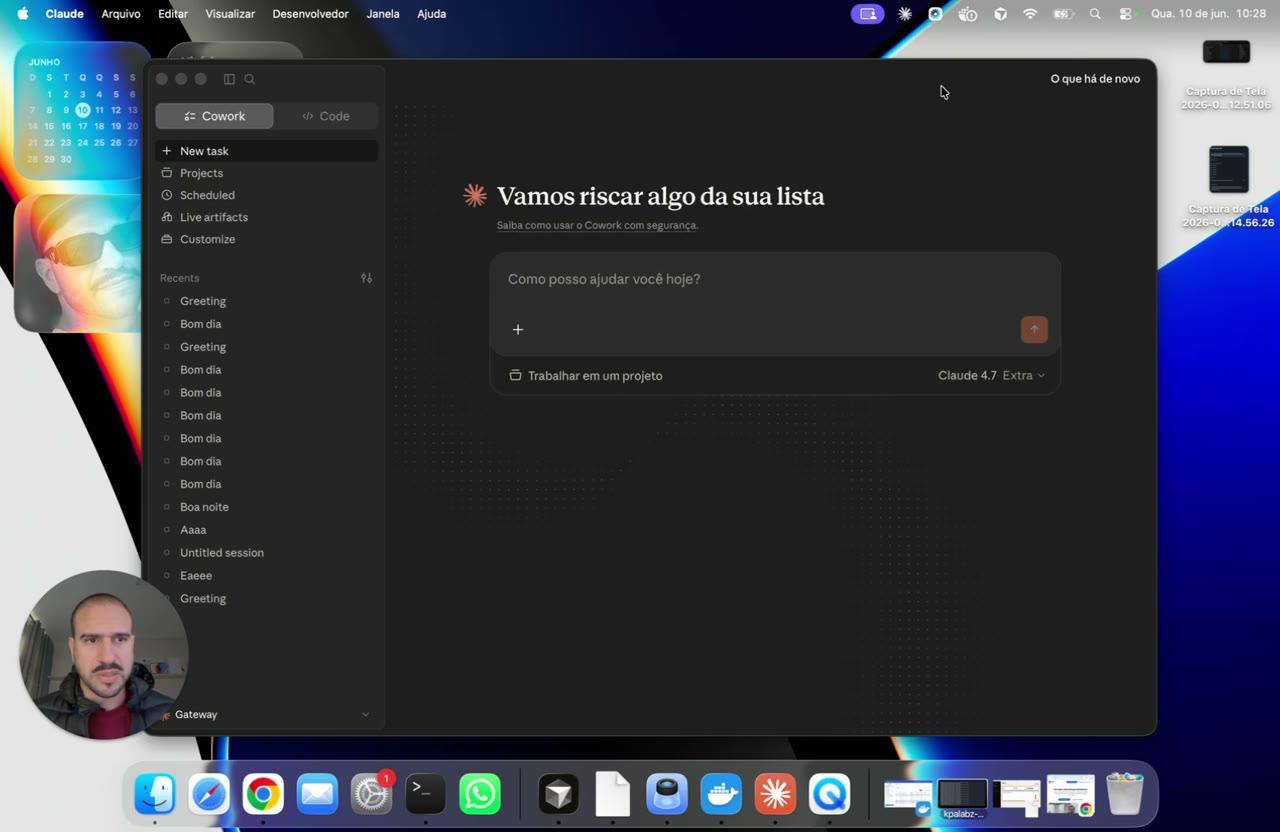This screenshot has height=832, width=1280.
Task: Open the Desenvolvedor menu
Action: (x=310, y=14)
